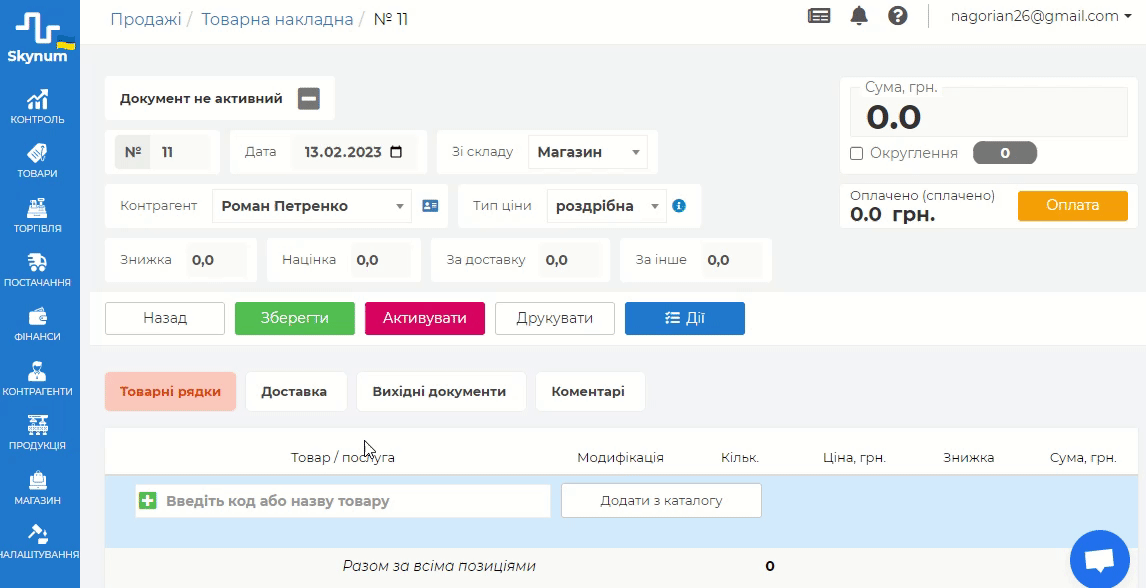Switch to the Доставка tab
This screenshot has width=1146, height=588.
[x=294, y=392]
